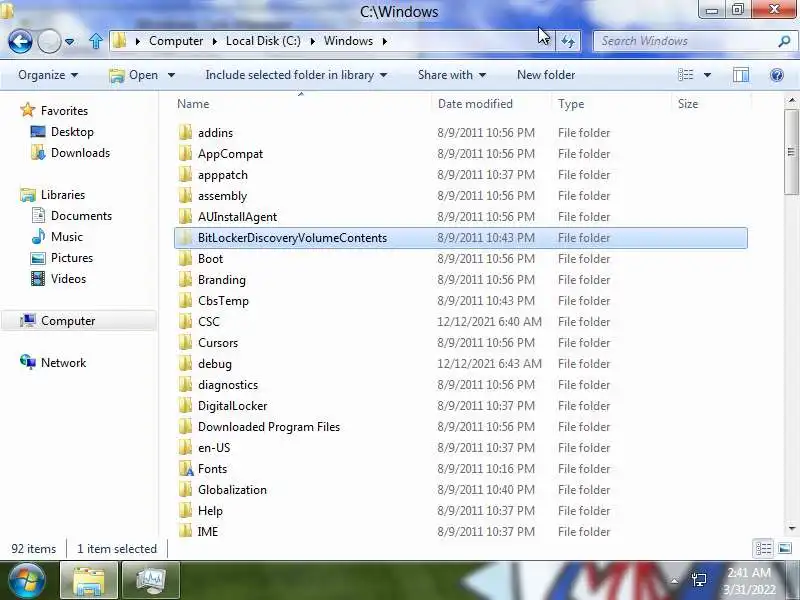Sort by the Type column header
The height and width of the screenshot is (600, 800).
click(571, 104)
